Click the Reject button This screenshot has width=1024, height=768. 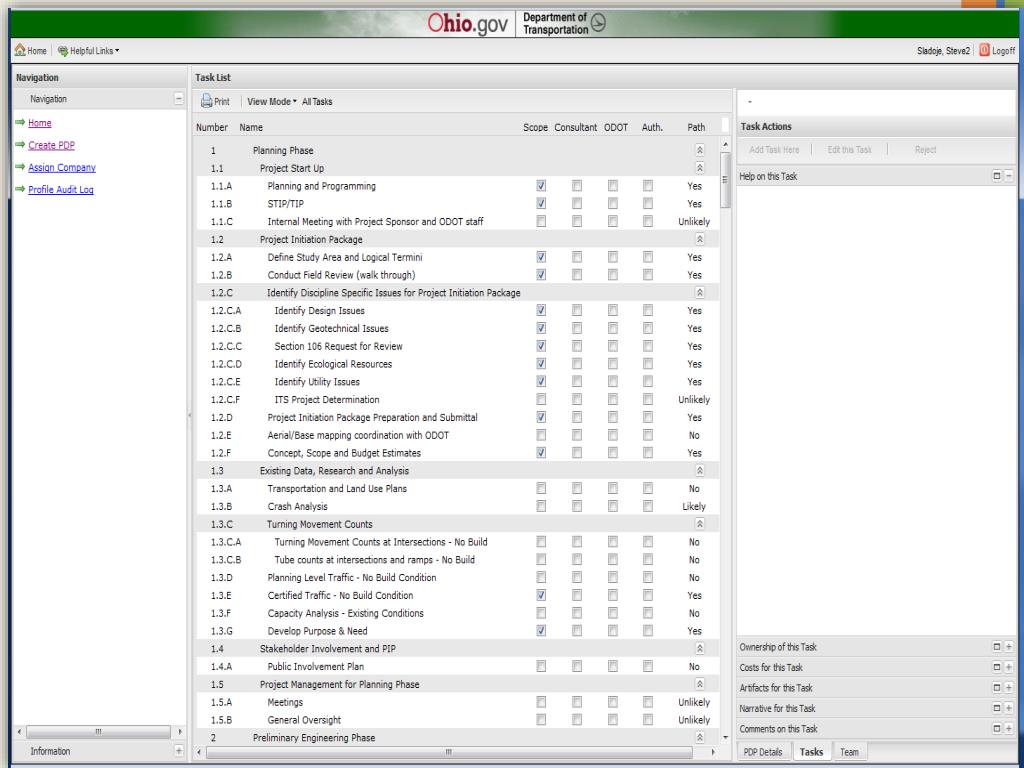tap(925, 150)
